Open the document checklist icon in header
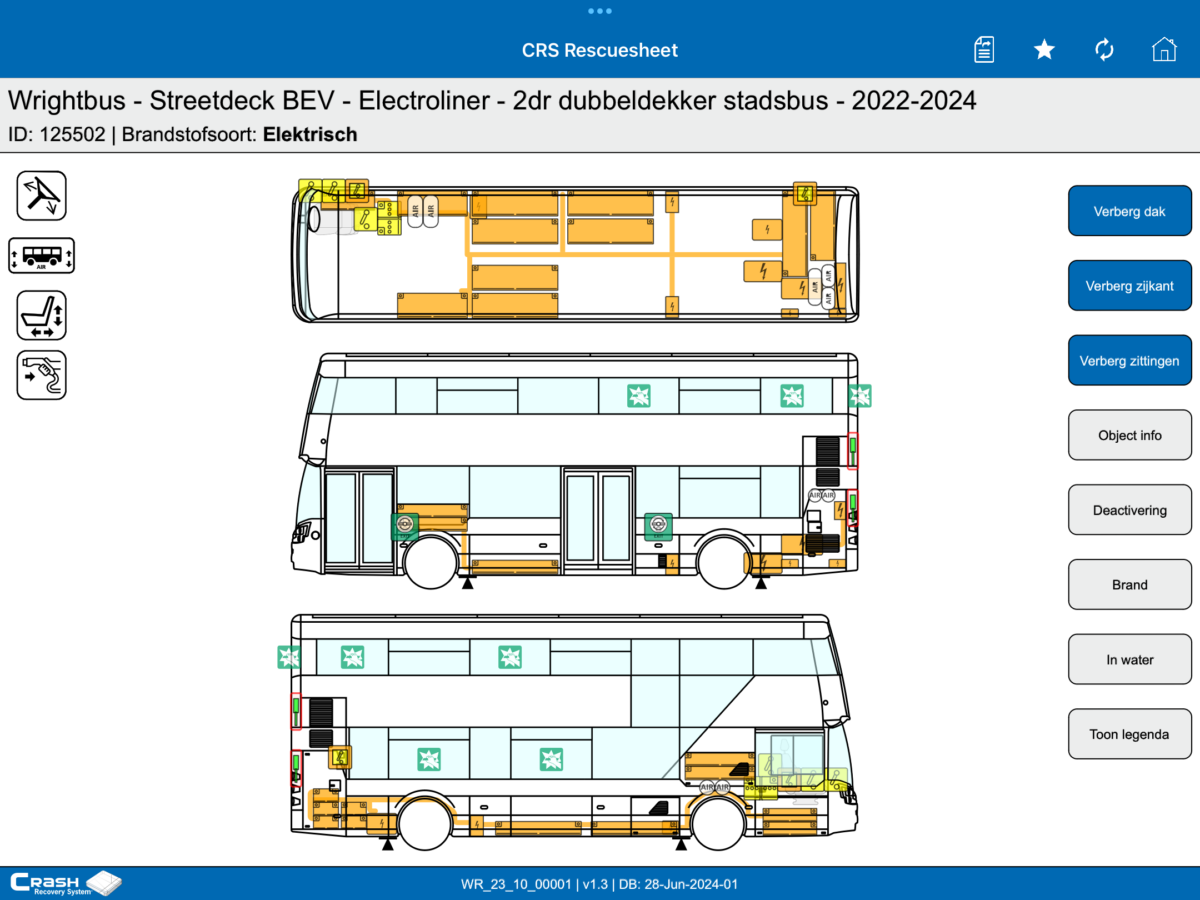This screenshot has width=1200, height=900. click(984, 49)
